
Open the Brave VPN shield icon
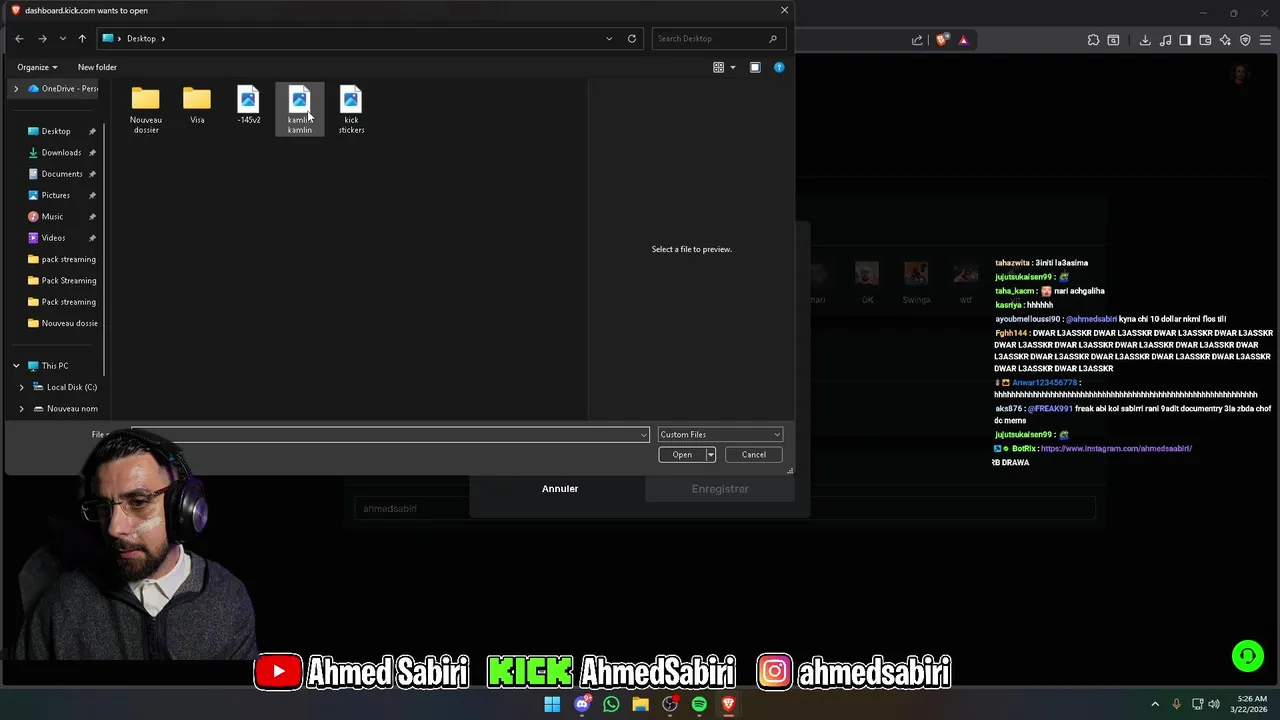coord(1245,40)
